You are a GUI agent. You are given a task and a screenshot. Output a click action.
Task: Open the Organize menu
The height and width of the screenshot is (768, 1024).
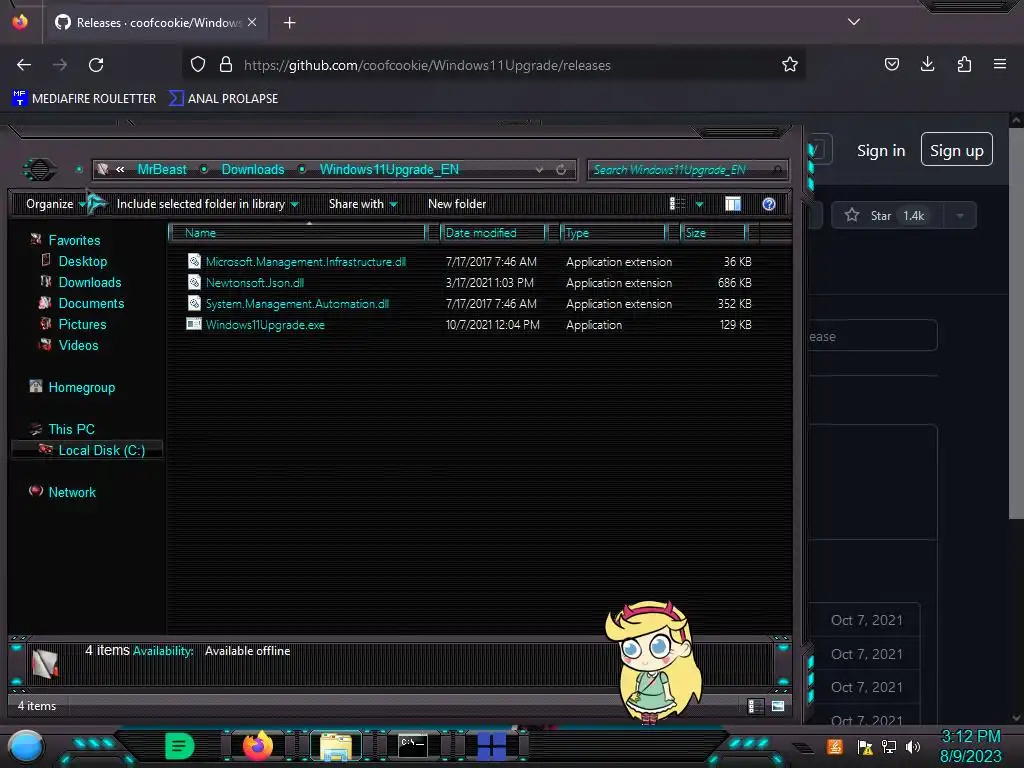click(x=56, y=204)
